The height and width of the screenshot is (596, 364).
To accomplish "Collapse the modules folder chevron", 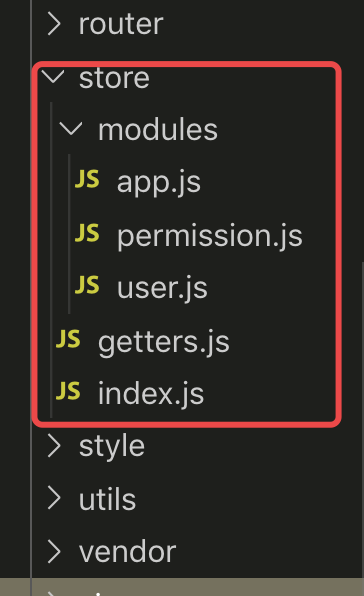I will pyautogui.click(x=71, y=129).
